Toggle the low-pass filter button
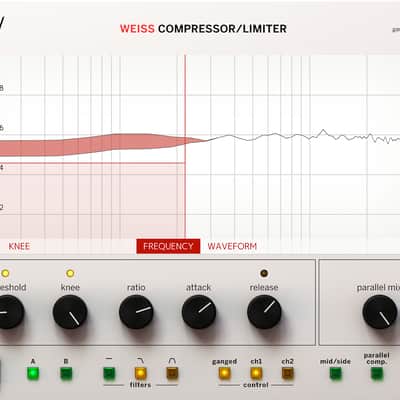Screen dimensions: 400x400 pos(140,374)
